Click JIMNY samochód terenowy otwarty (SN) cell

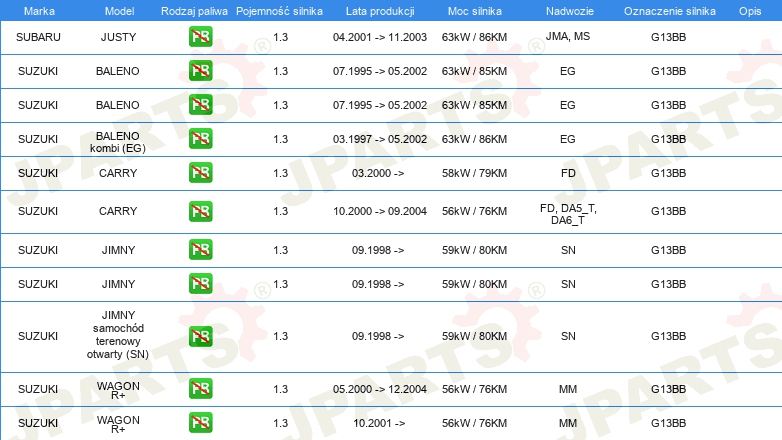[x=118, y=335]
